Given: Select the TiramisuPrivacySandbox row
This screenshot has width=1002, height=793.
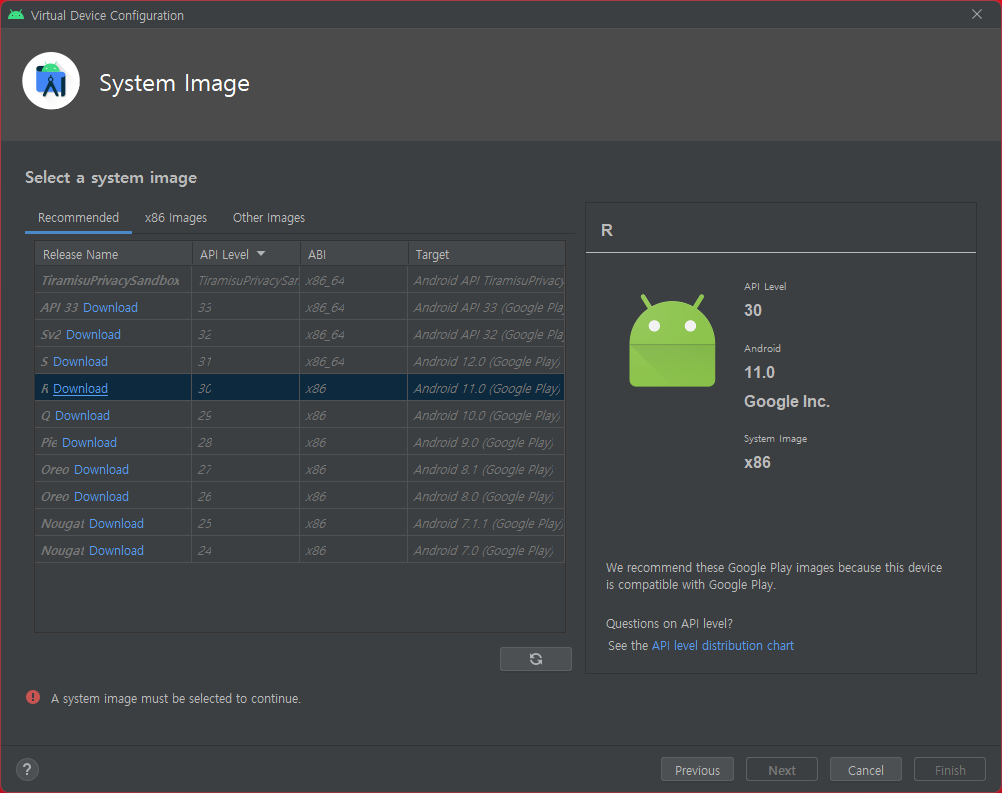Looking at the screenshot, I should point(300,281).
